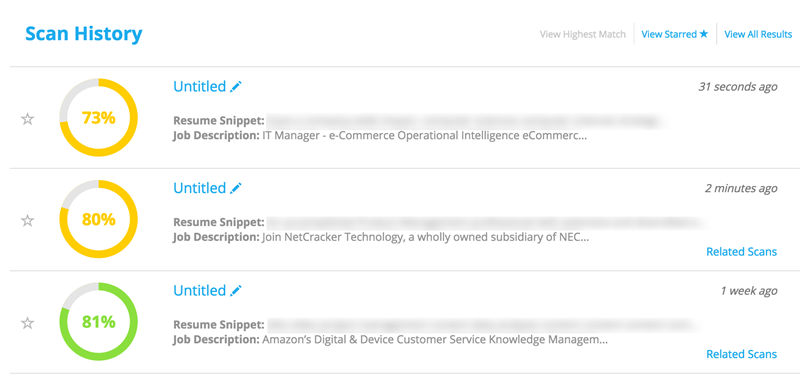The width and height of the screenshot is (810, 383).
Task: Click the Scan History heading
Action: click(84, 34)
